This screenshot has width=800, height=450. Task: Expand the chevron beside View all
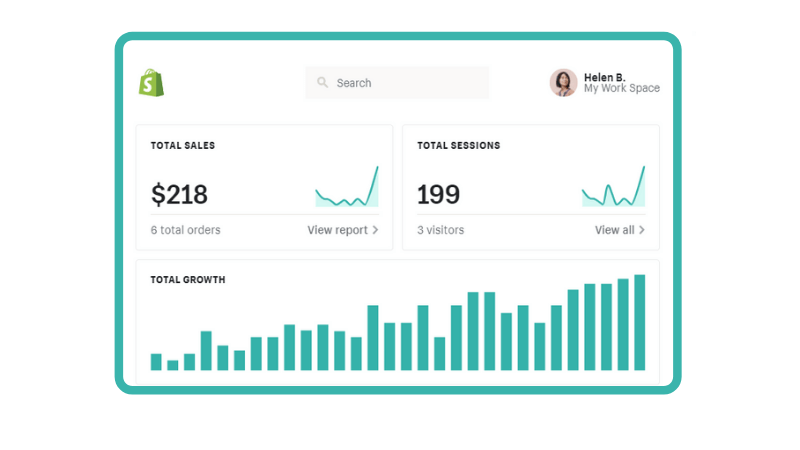(x=641, y=230)
